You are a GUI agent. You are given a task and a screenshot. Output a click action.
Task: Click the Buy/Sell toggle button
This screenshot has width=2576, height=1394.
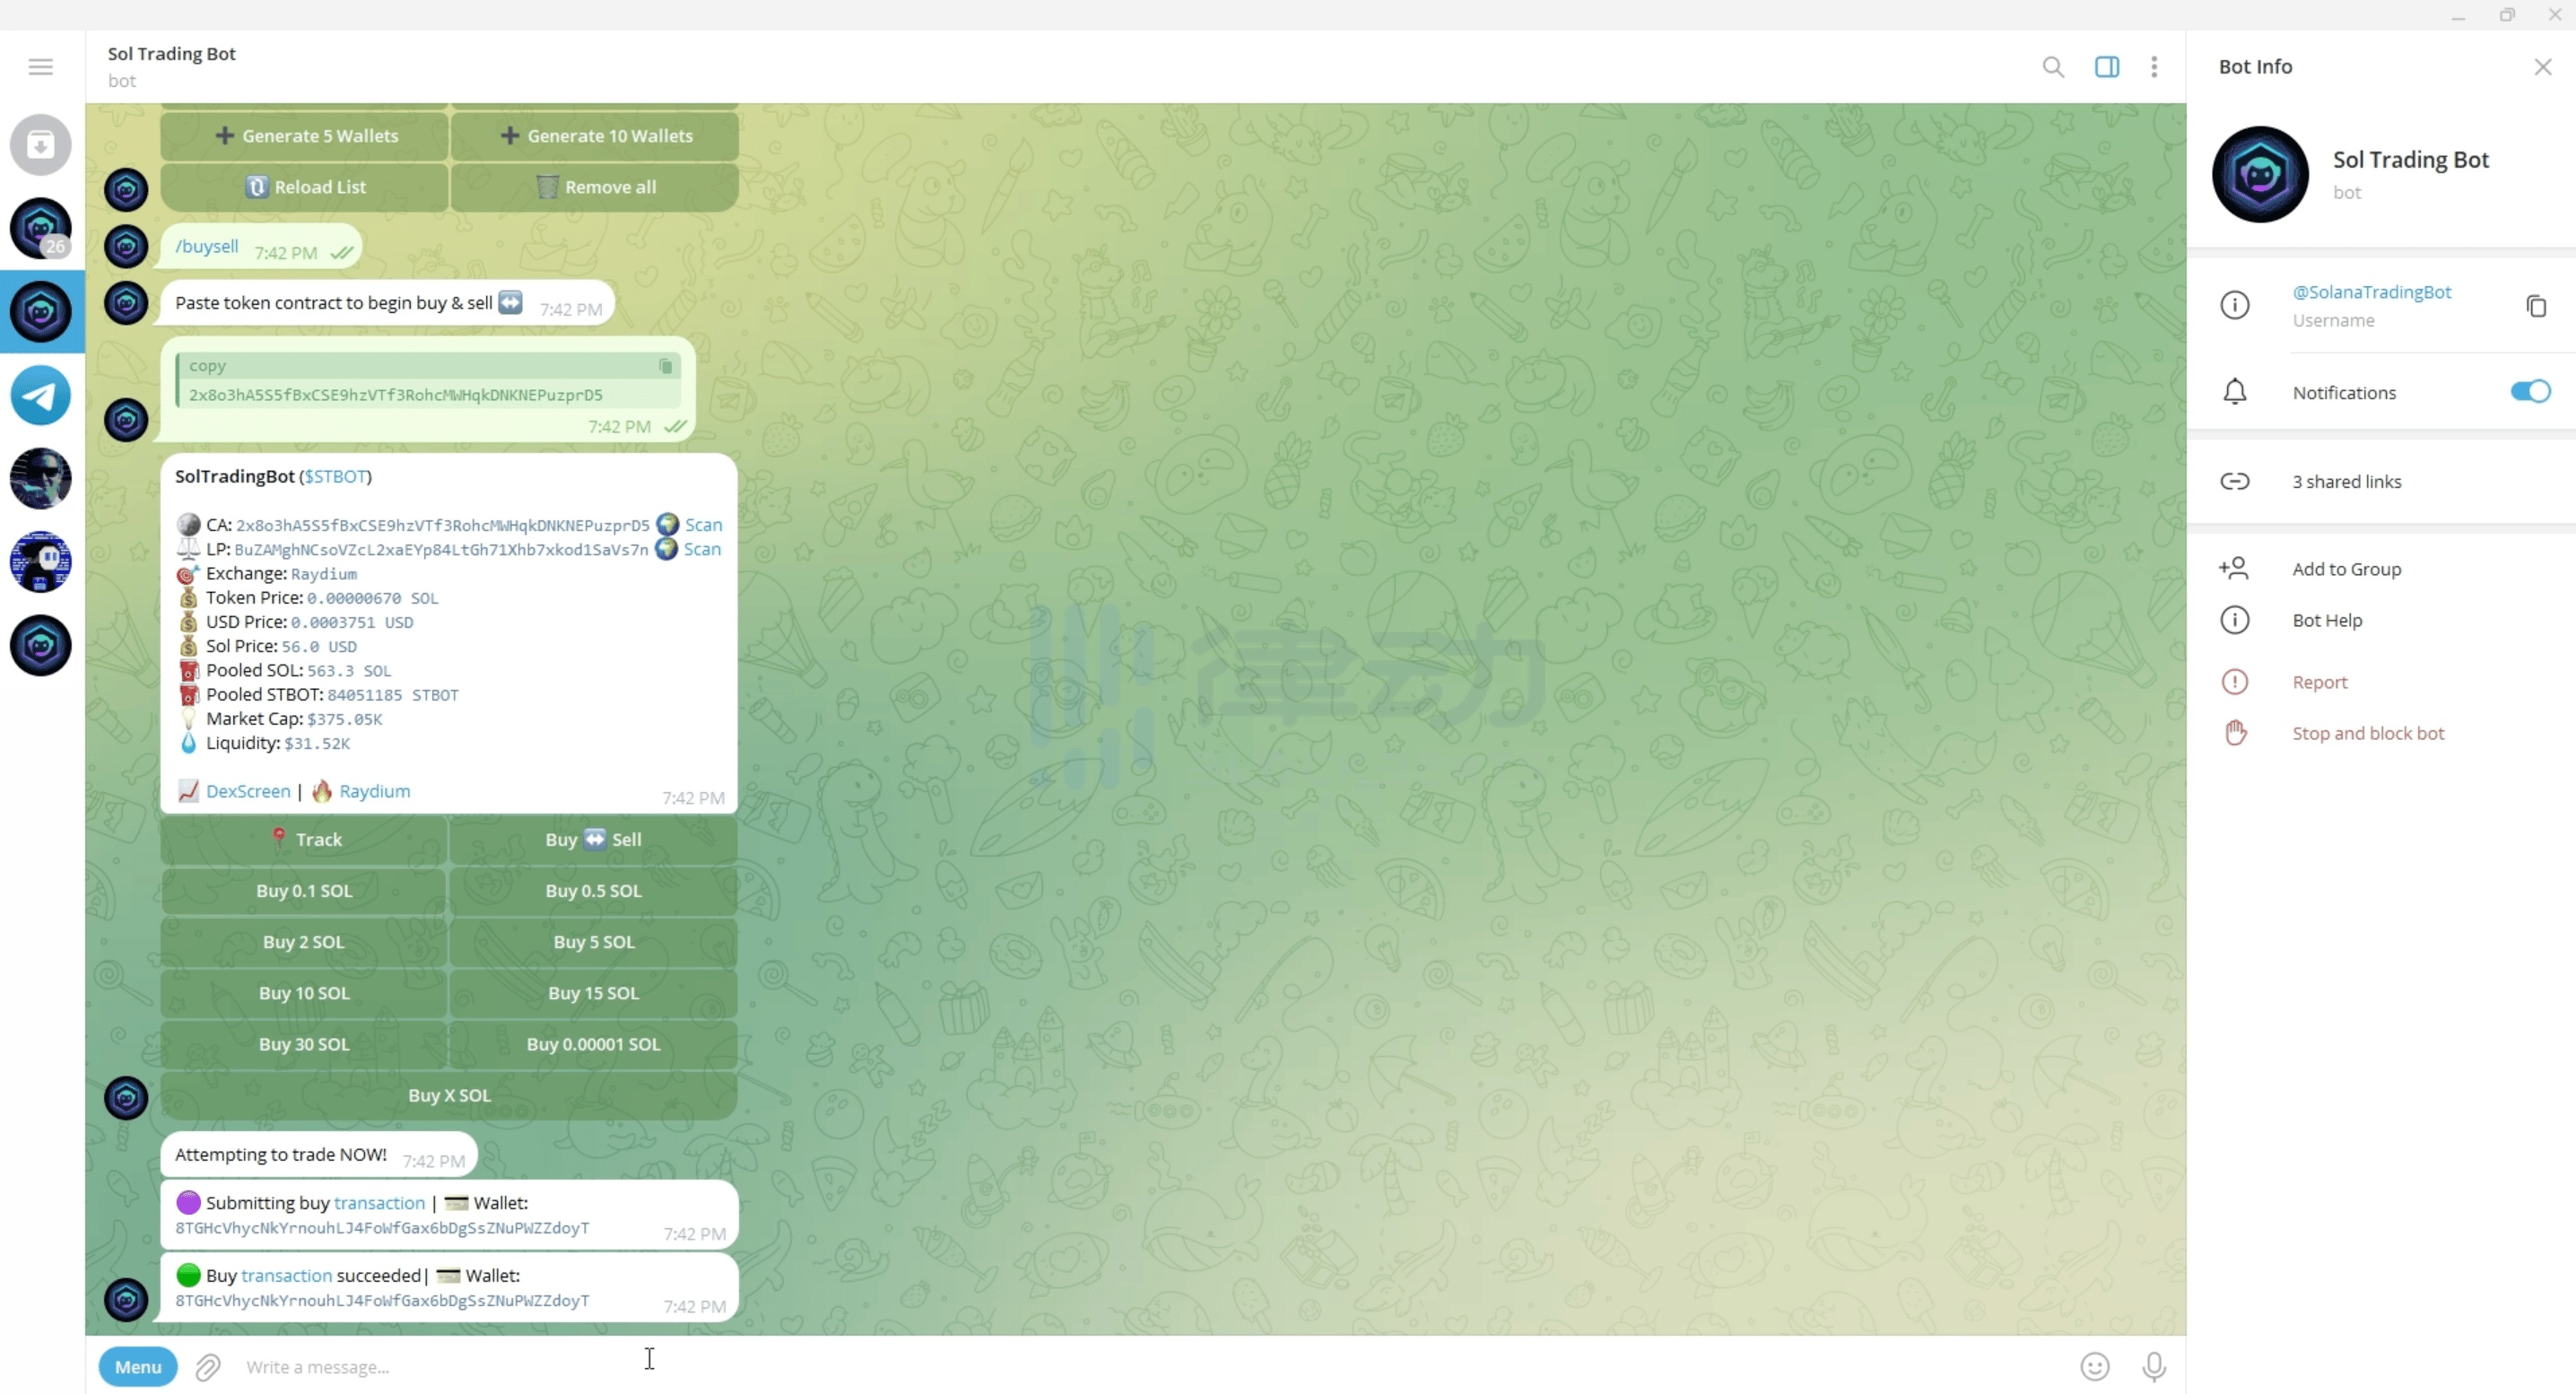pyautogui.click(x=594, y=840)
